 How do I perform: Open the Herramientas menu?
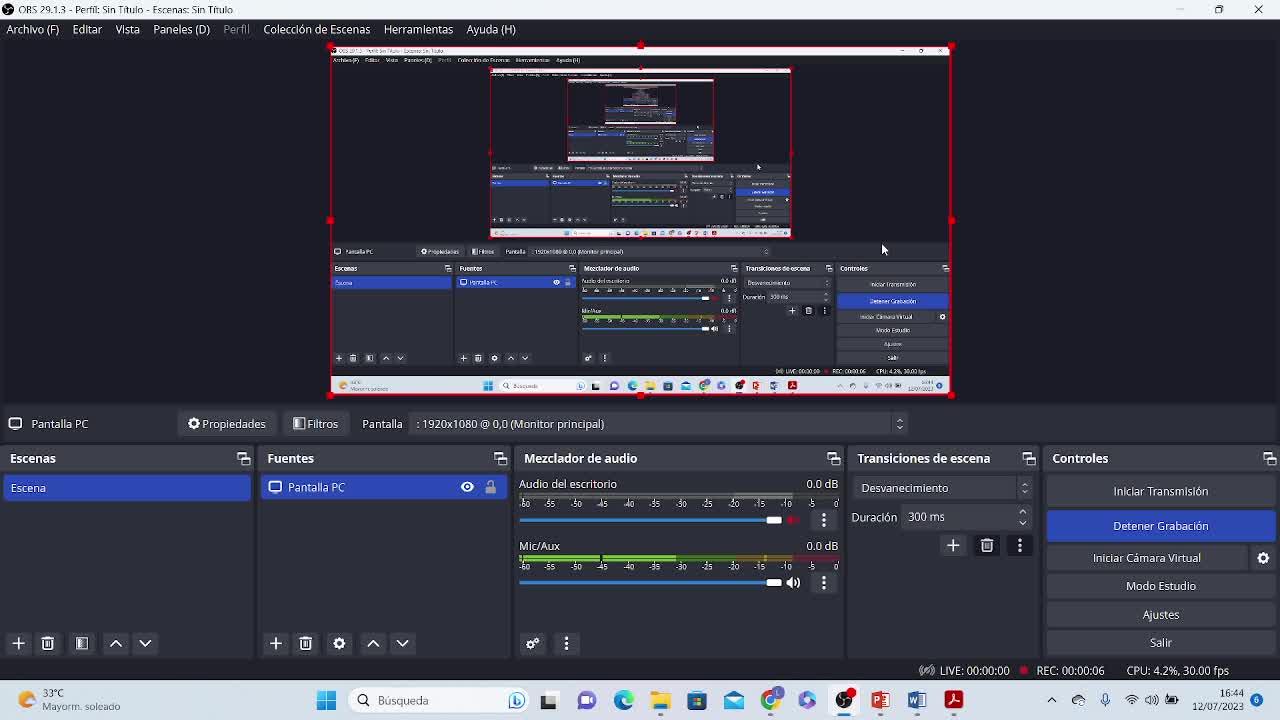418,29
